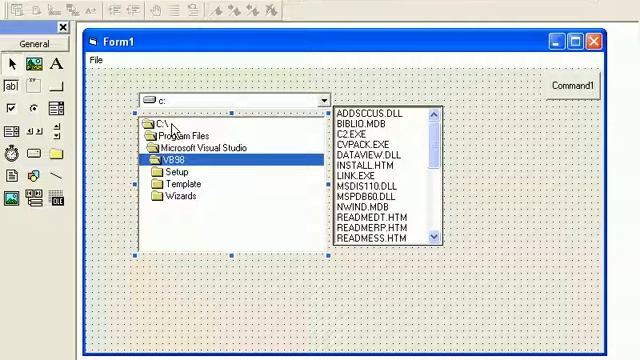Select the OptionButton control tool

click(x=34, y=108)
